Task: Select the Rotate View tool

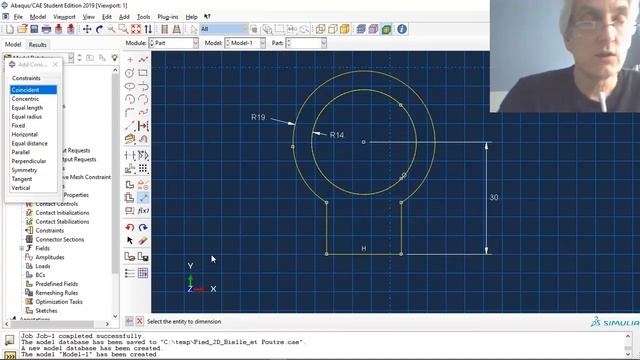Action: tap(99, 29)
